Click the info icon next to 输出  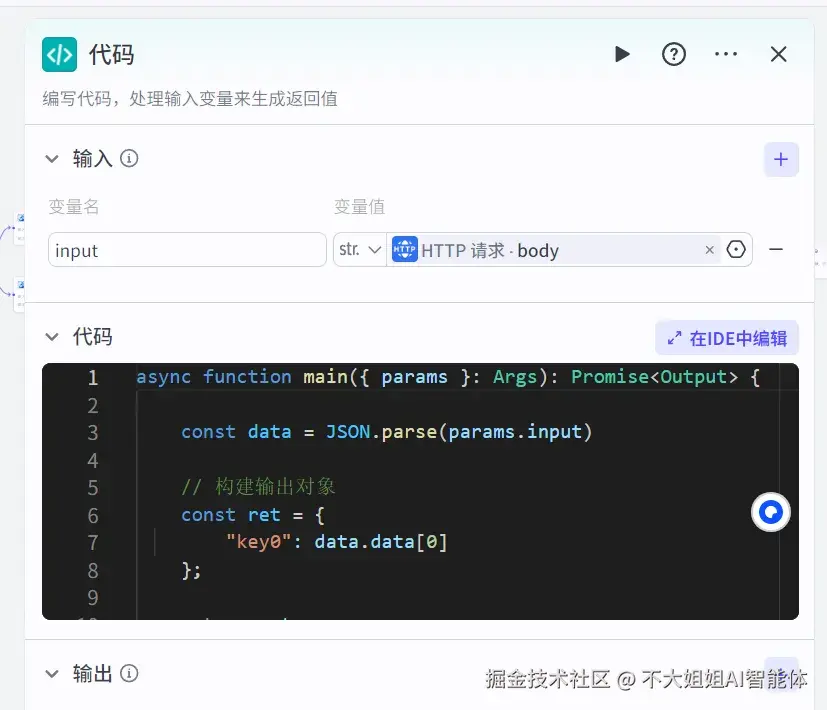[x=130, y=673]
